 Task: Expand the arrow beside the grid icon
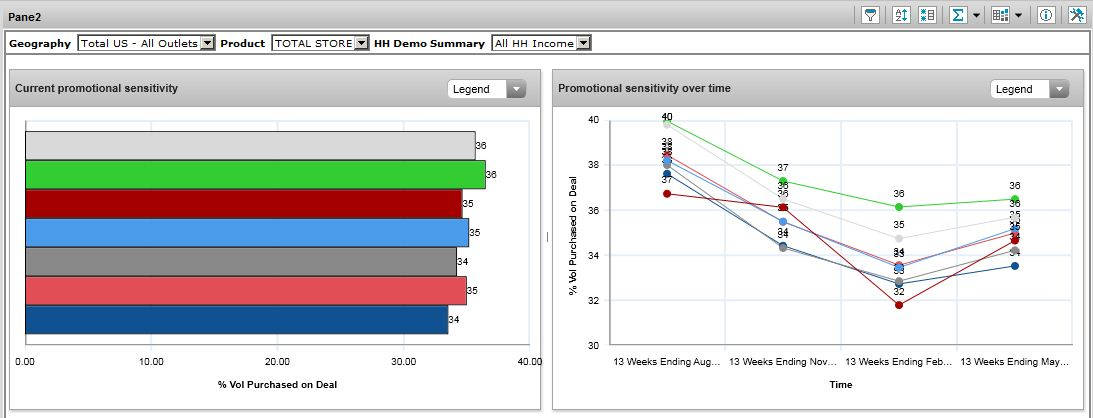tap(1019, 15)
